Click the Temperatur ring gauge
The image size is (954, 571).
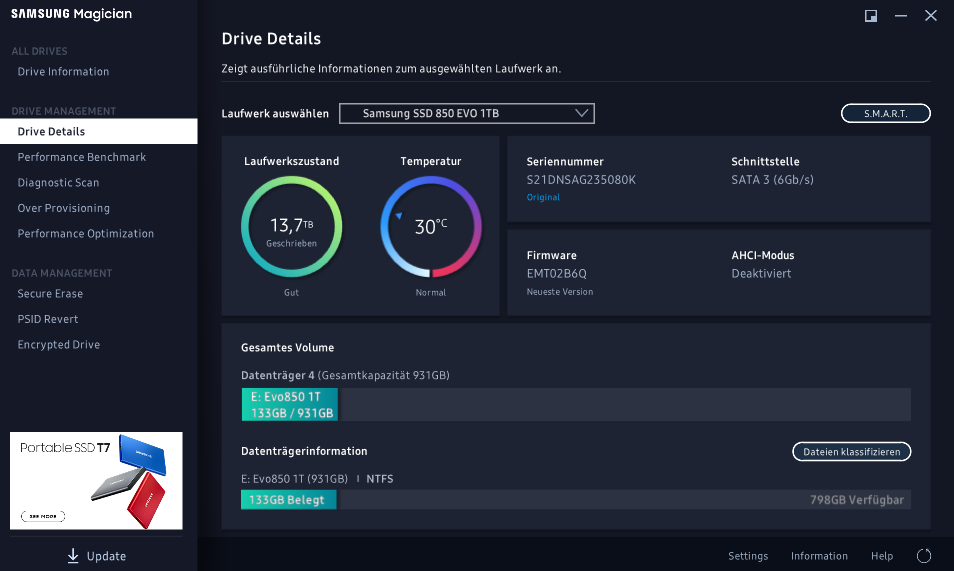(x=431, y=226)
